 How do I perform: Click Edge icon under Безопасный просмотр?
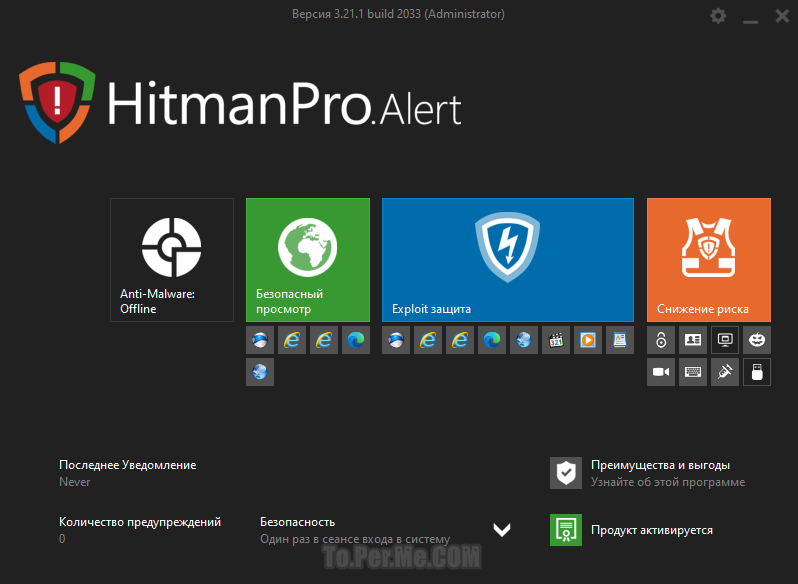pyautogui.click(x=356, y=340)
